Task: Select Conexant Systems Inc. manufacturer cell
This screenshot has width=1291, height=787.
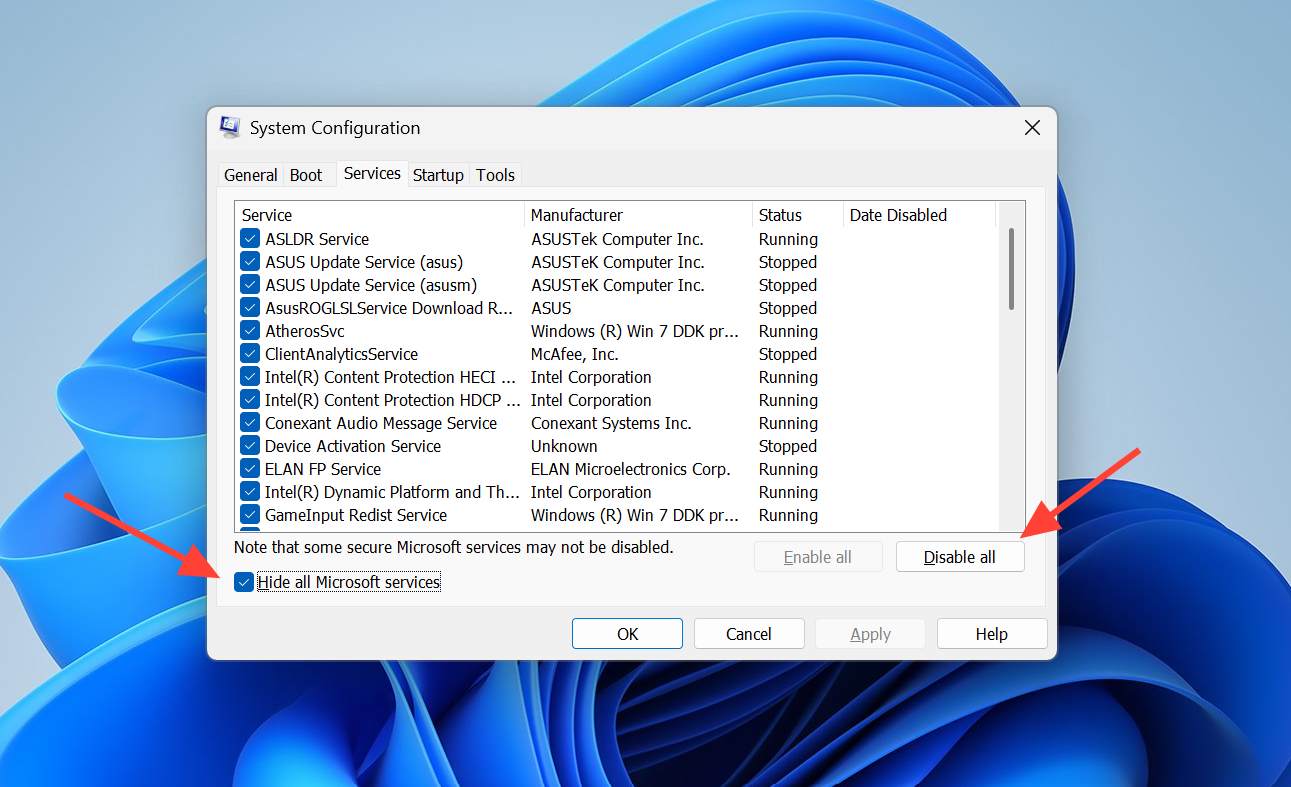Action: pos(611,423)
